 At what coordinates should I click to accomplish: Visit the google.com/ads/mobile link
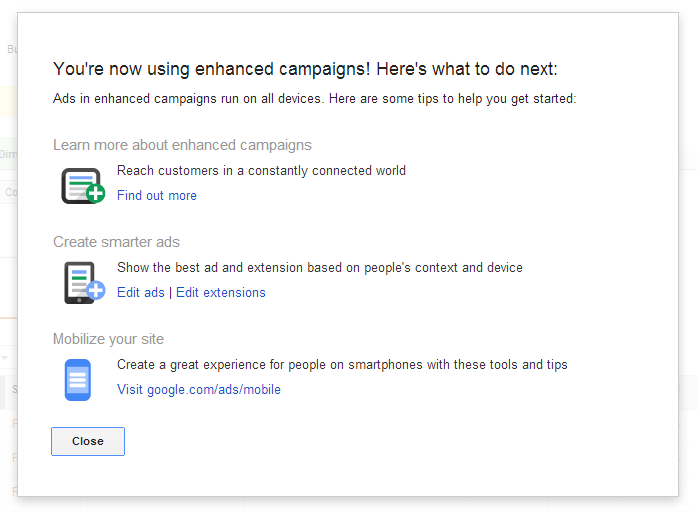coord(199,390)
